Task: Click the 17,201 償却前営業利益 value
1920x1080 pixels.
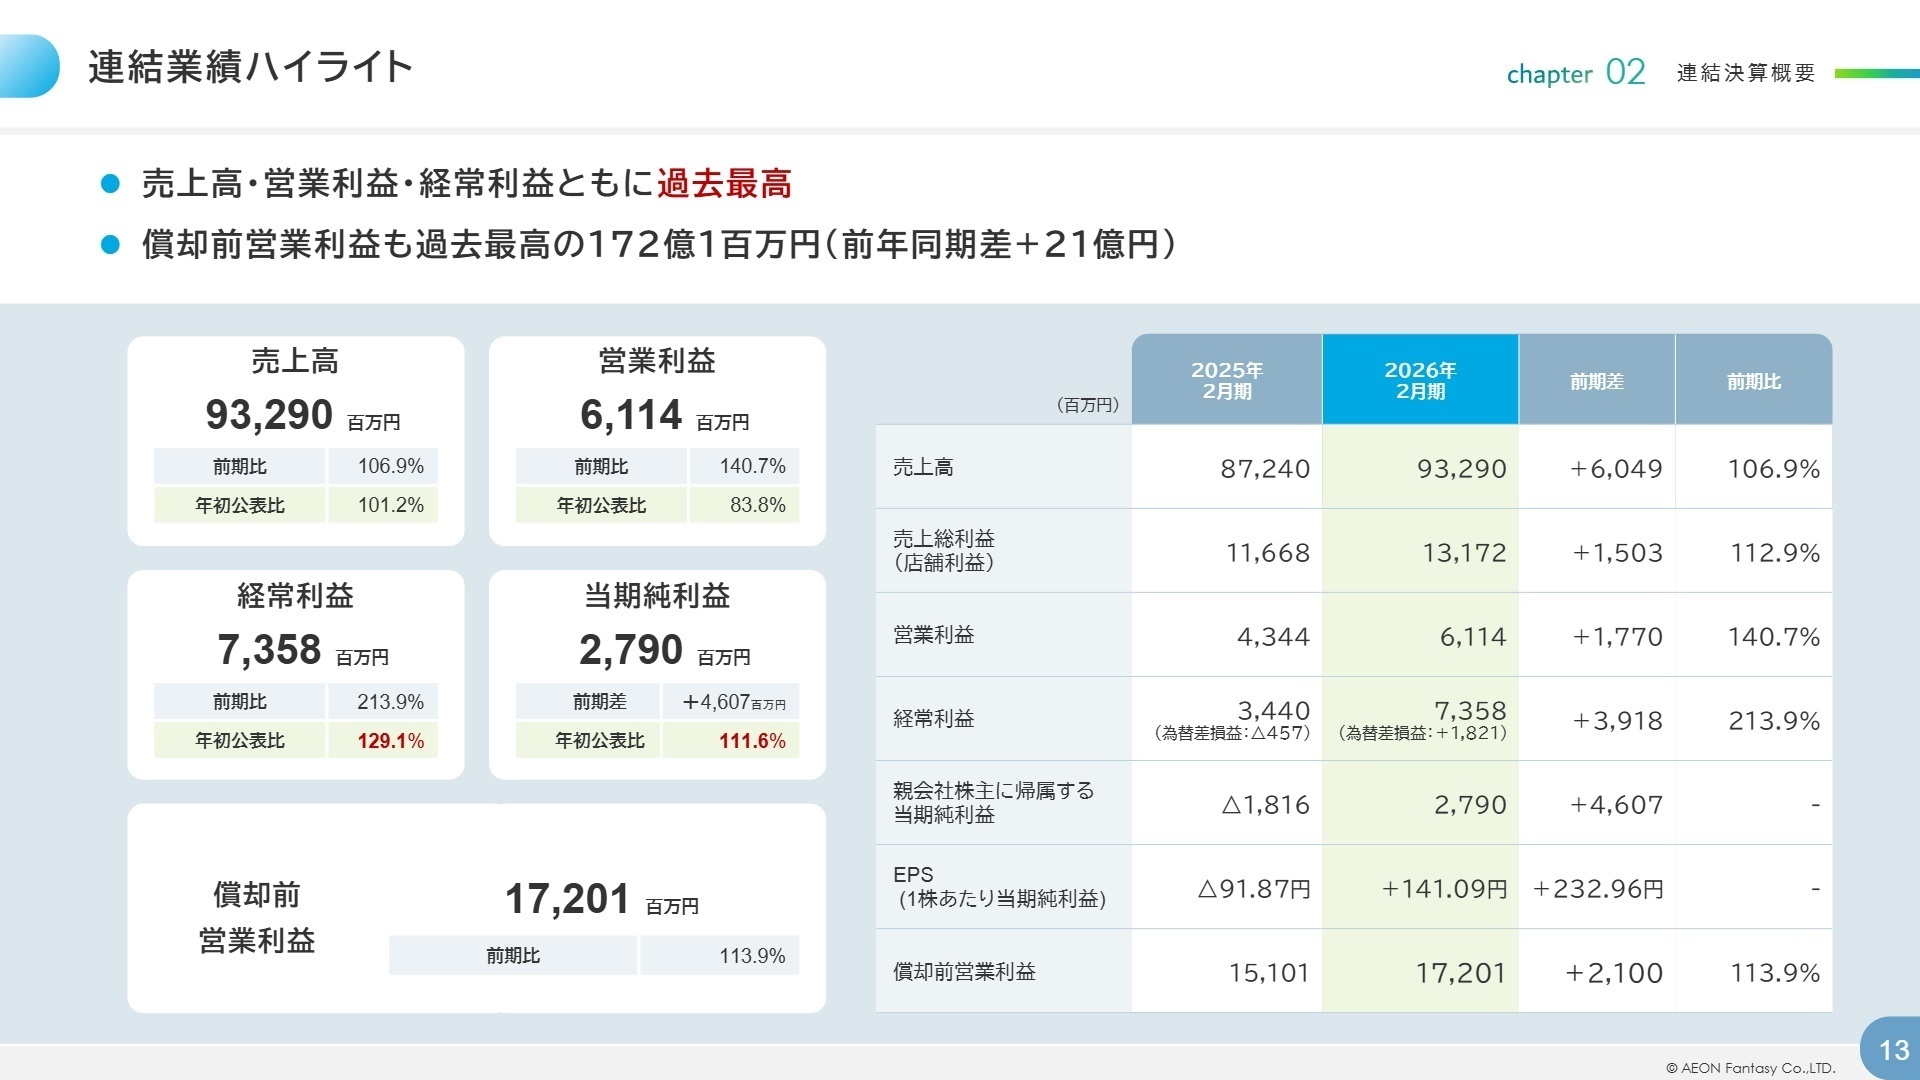Action: [567, 899]
